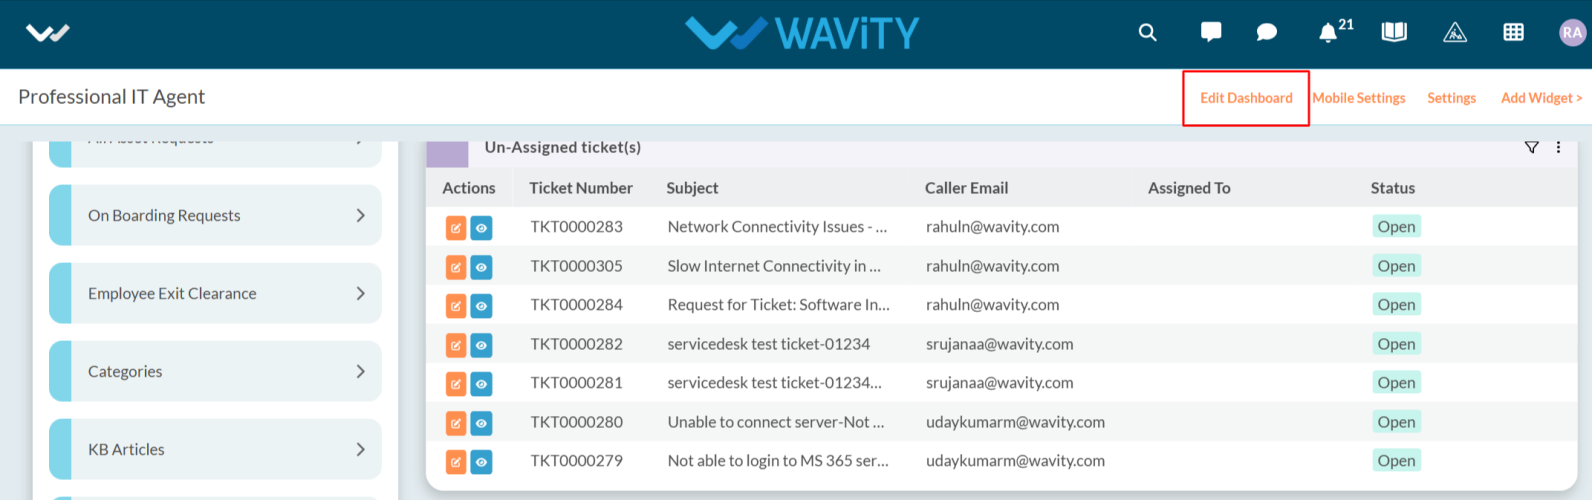Image resolution: width=1592 pixels, height=500 pixels.
Task: Click the Caller Email column header
Action: click(x=966, y=188)
